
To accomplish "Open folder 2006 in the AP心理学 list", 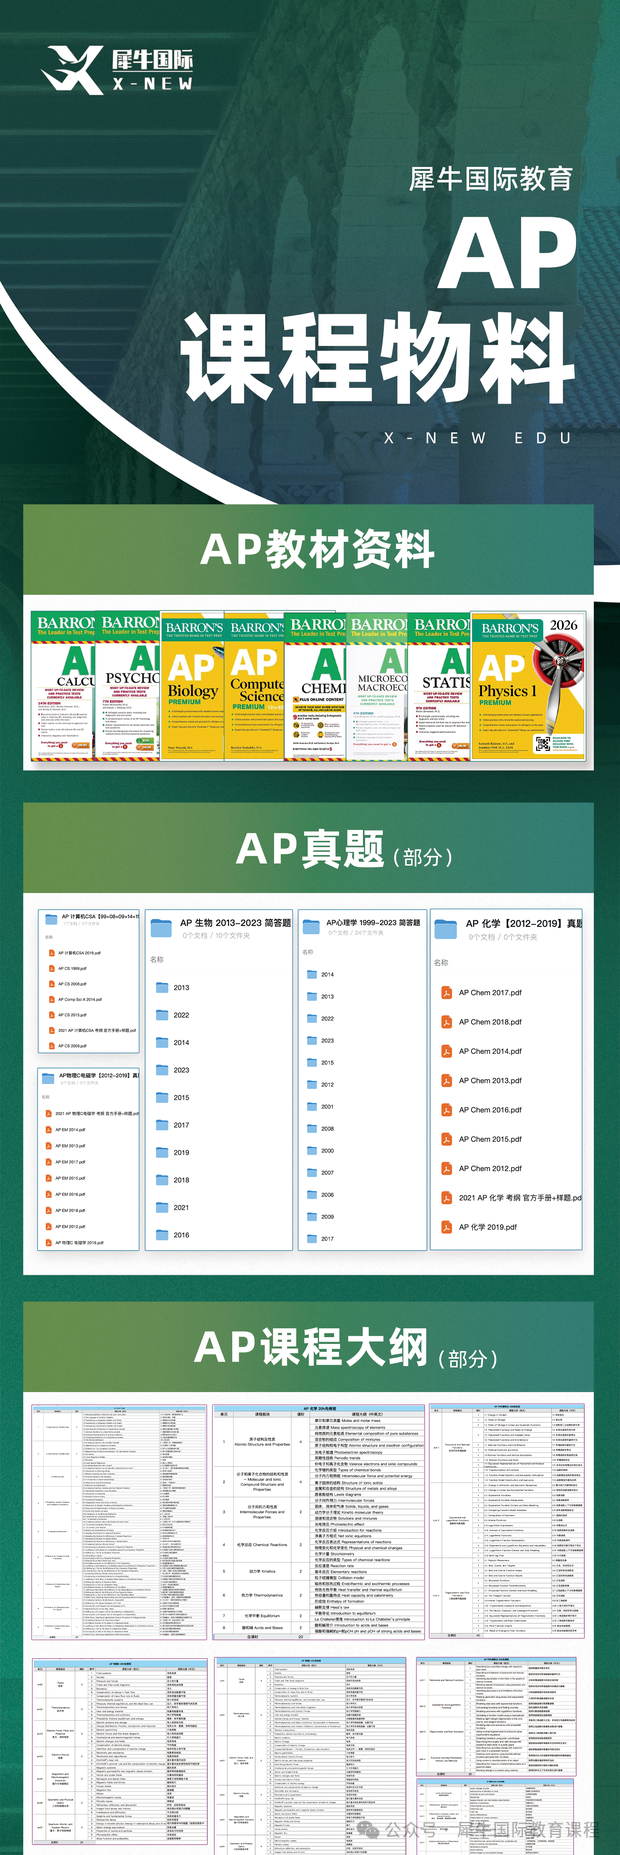I will [321, 1194].
